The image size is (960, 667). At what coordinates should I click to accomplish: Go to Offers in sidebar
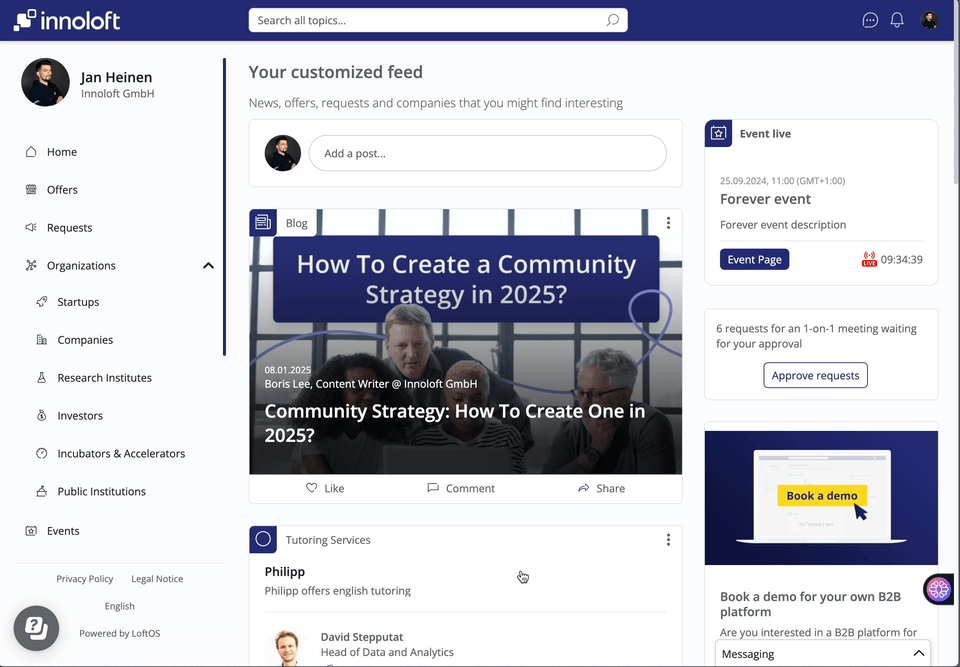62,190
